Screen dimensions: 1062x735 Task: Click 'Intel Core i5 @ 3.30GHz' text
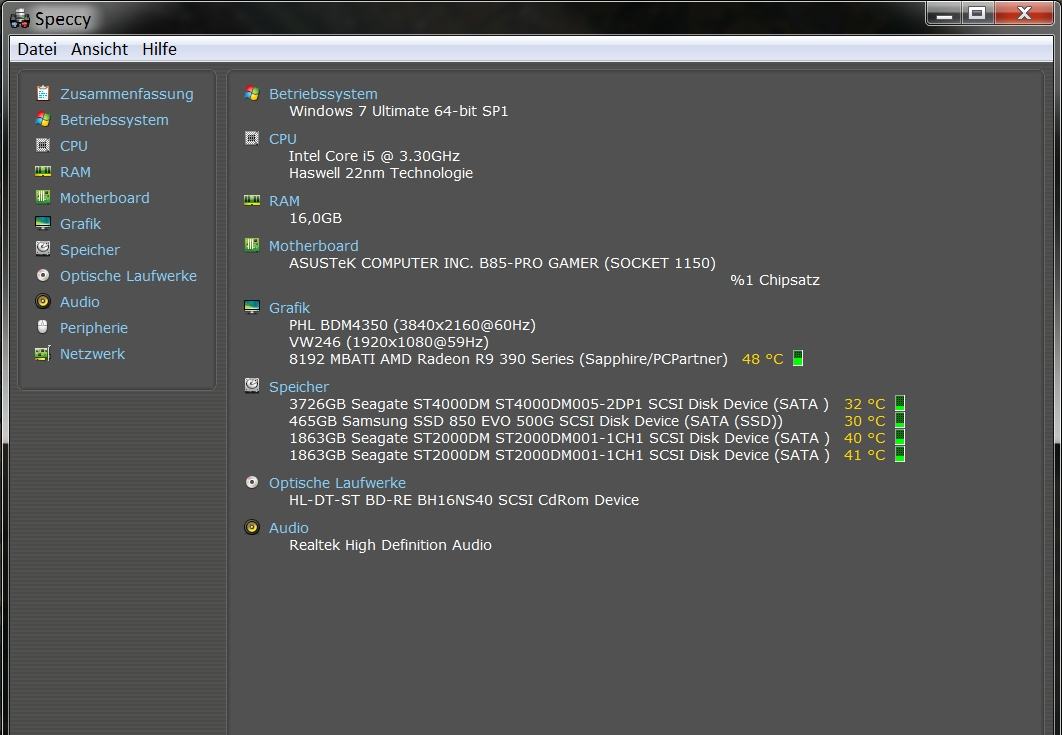[374, 156]
